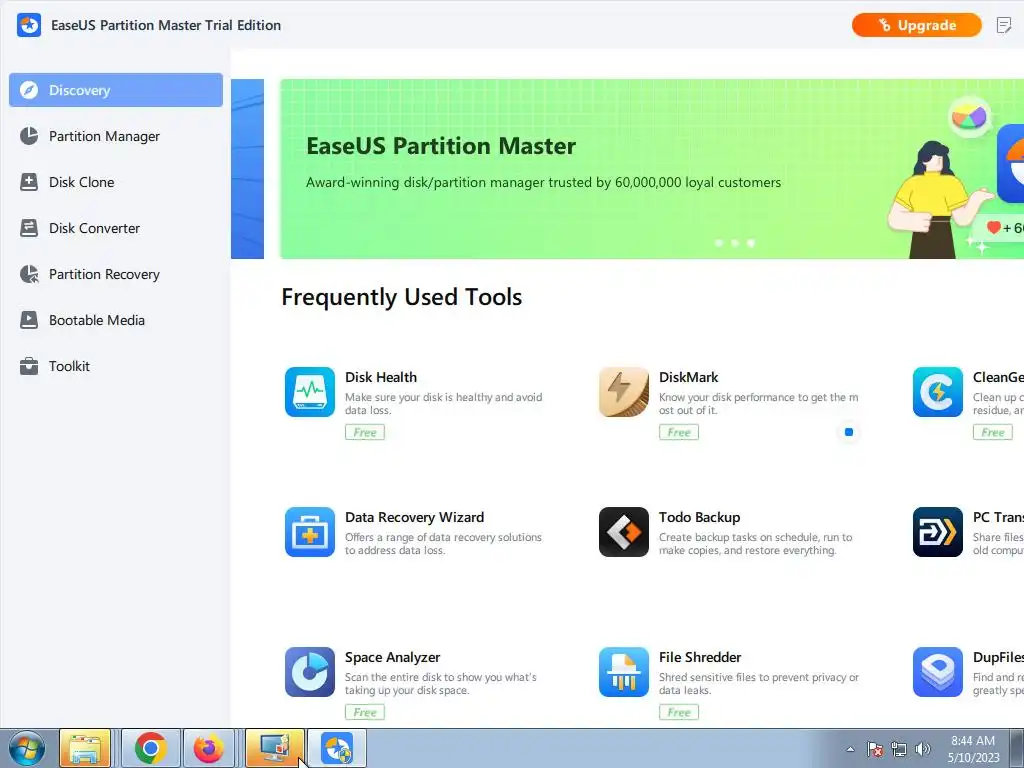Click the Free tag under DiskMark
The width and height of the screenshot is (1024, 768).
pyautogui.click(x=679, y=432)
